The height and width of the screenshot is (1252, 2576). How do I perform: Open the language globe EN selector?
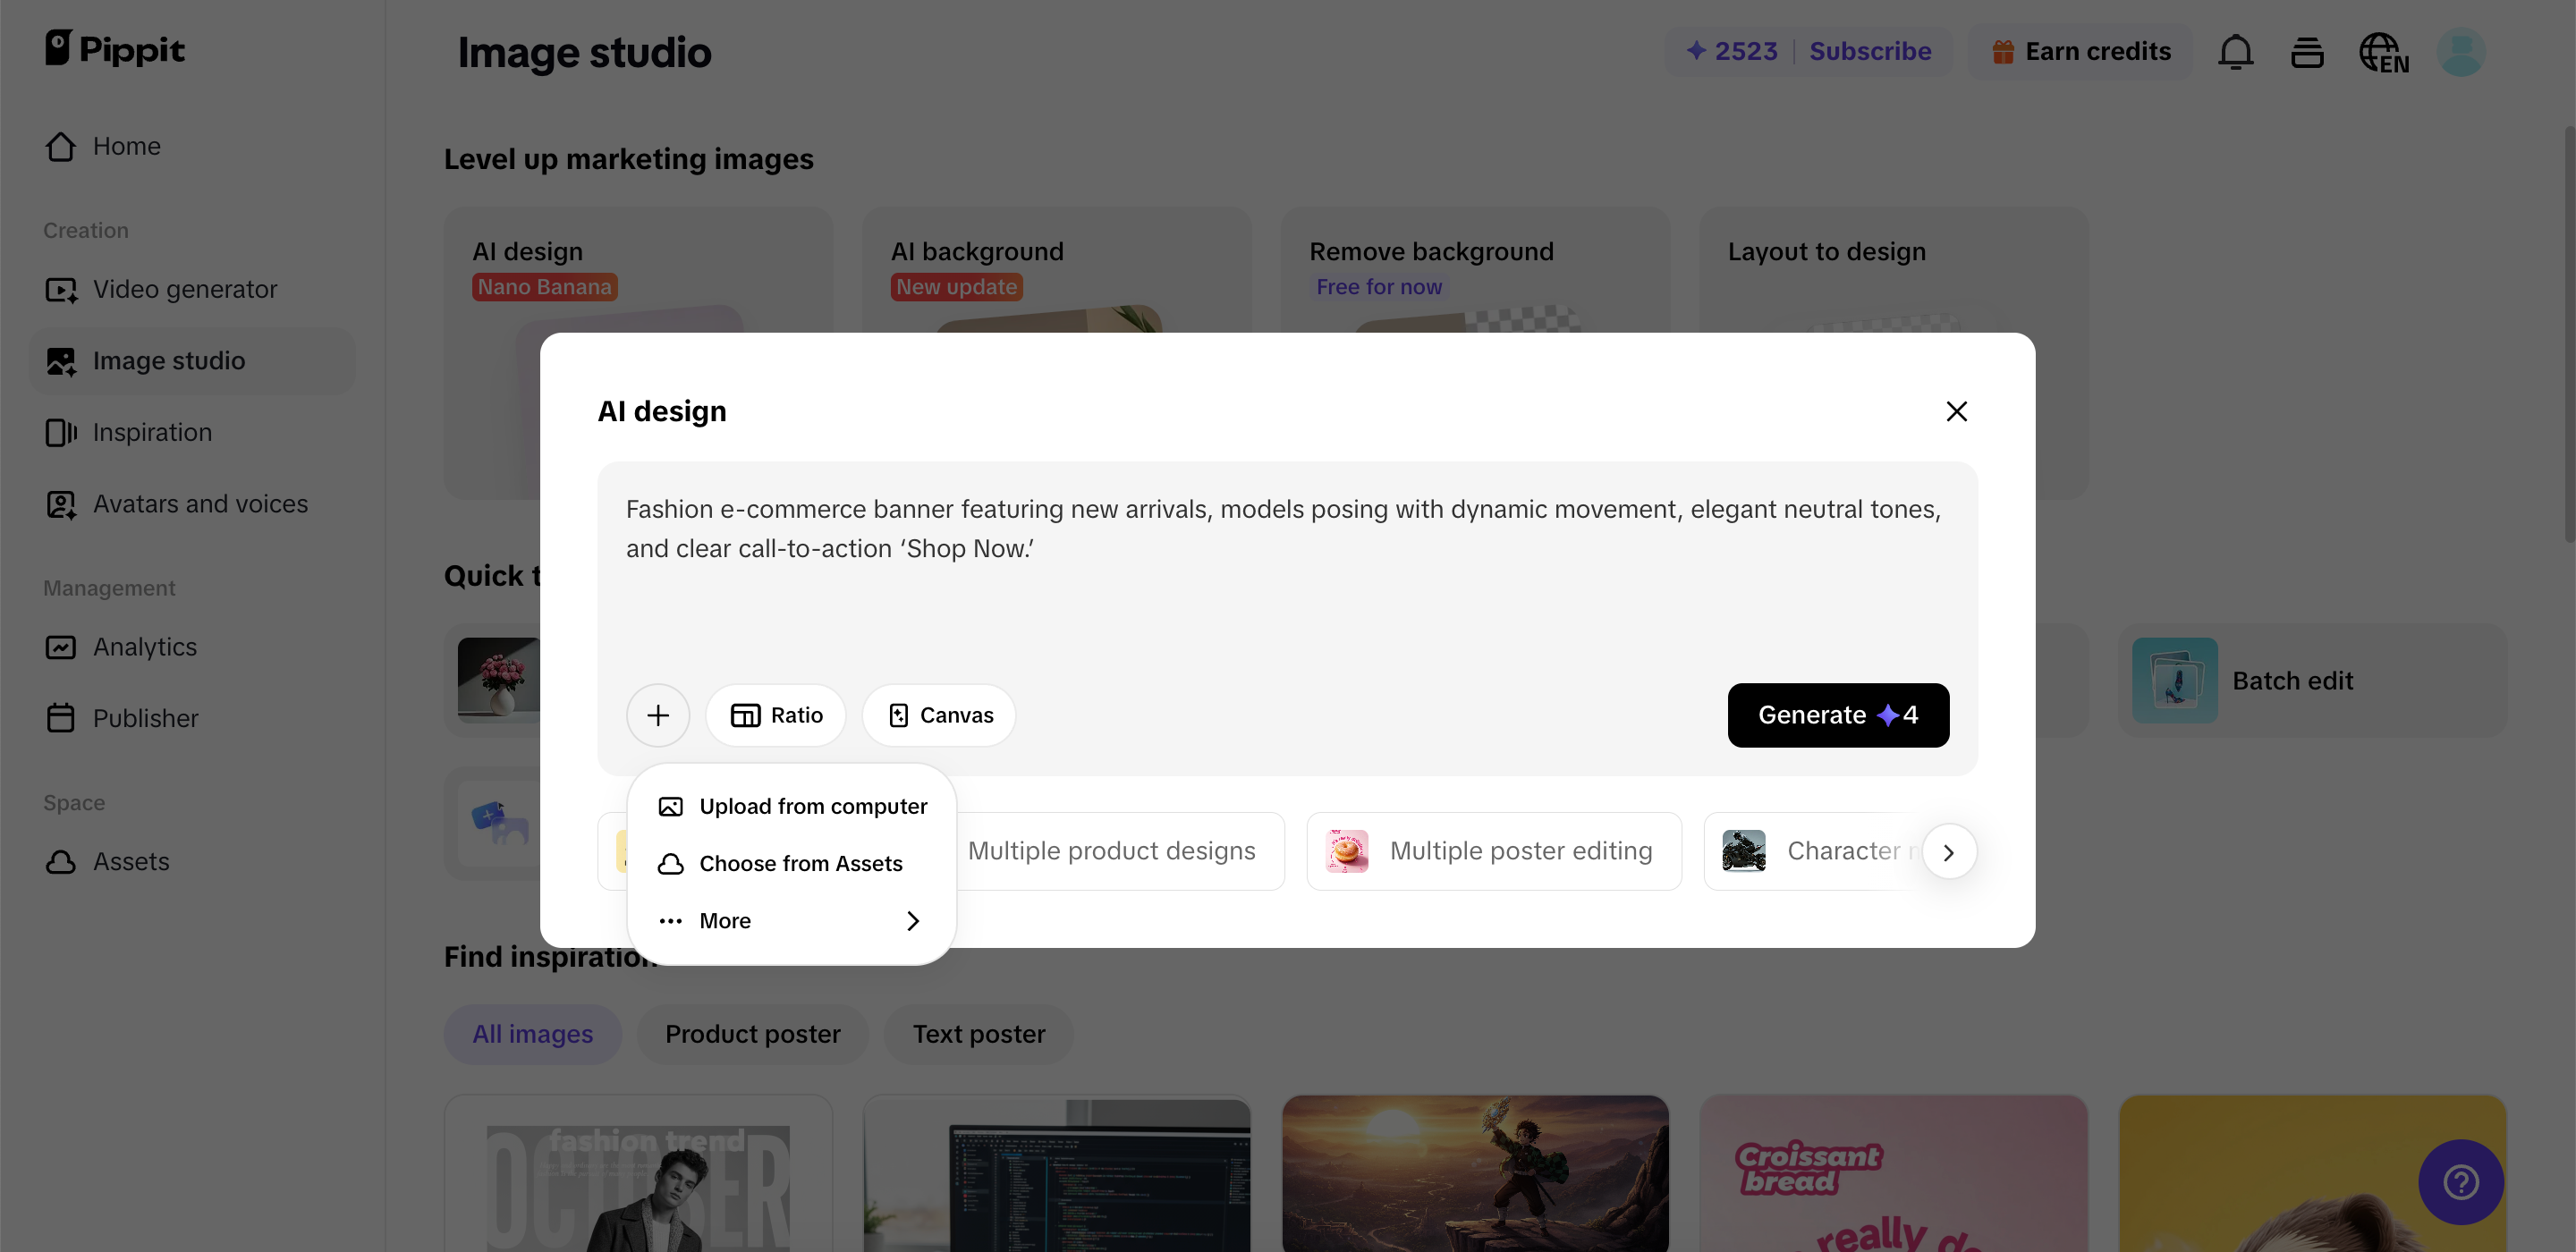pos(2383,53)
